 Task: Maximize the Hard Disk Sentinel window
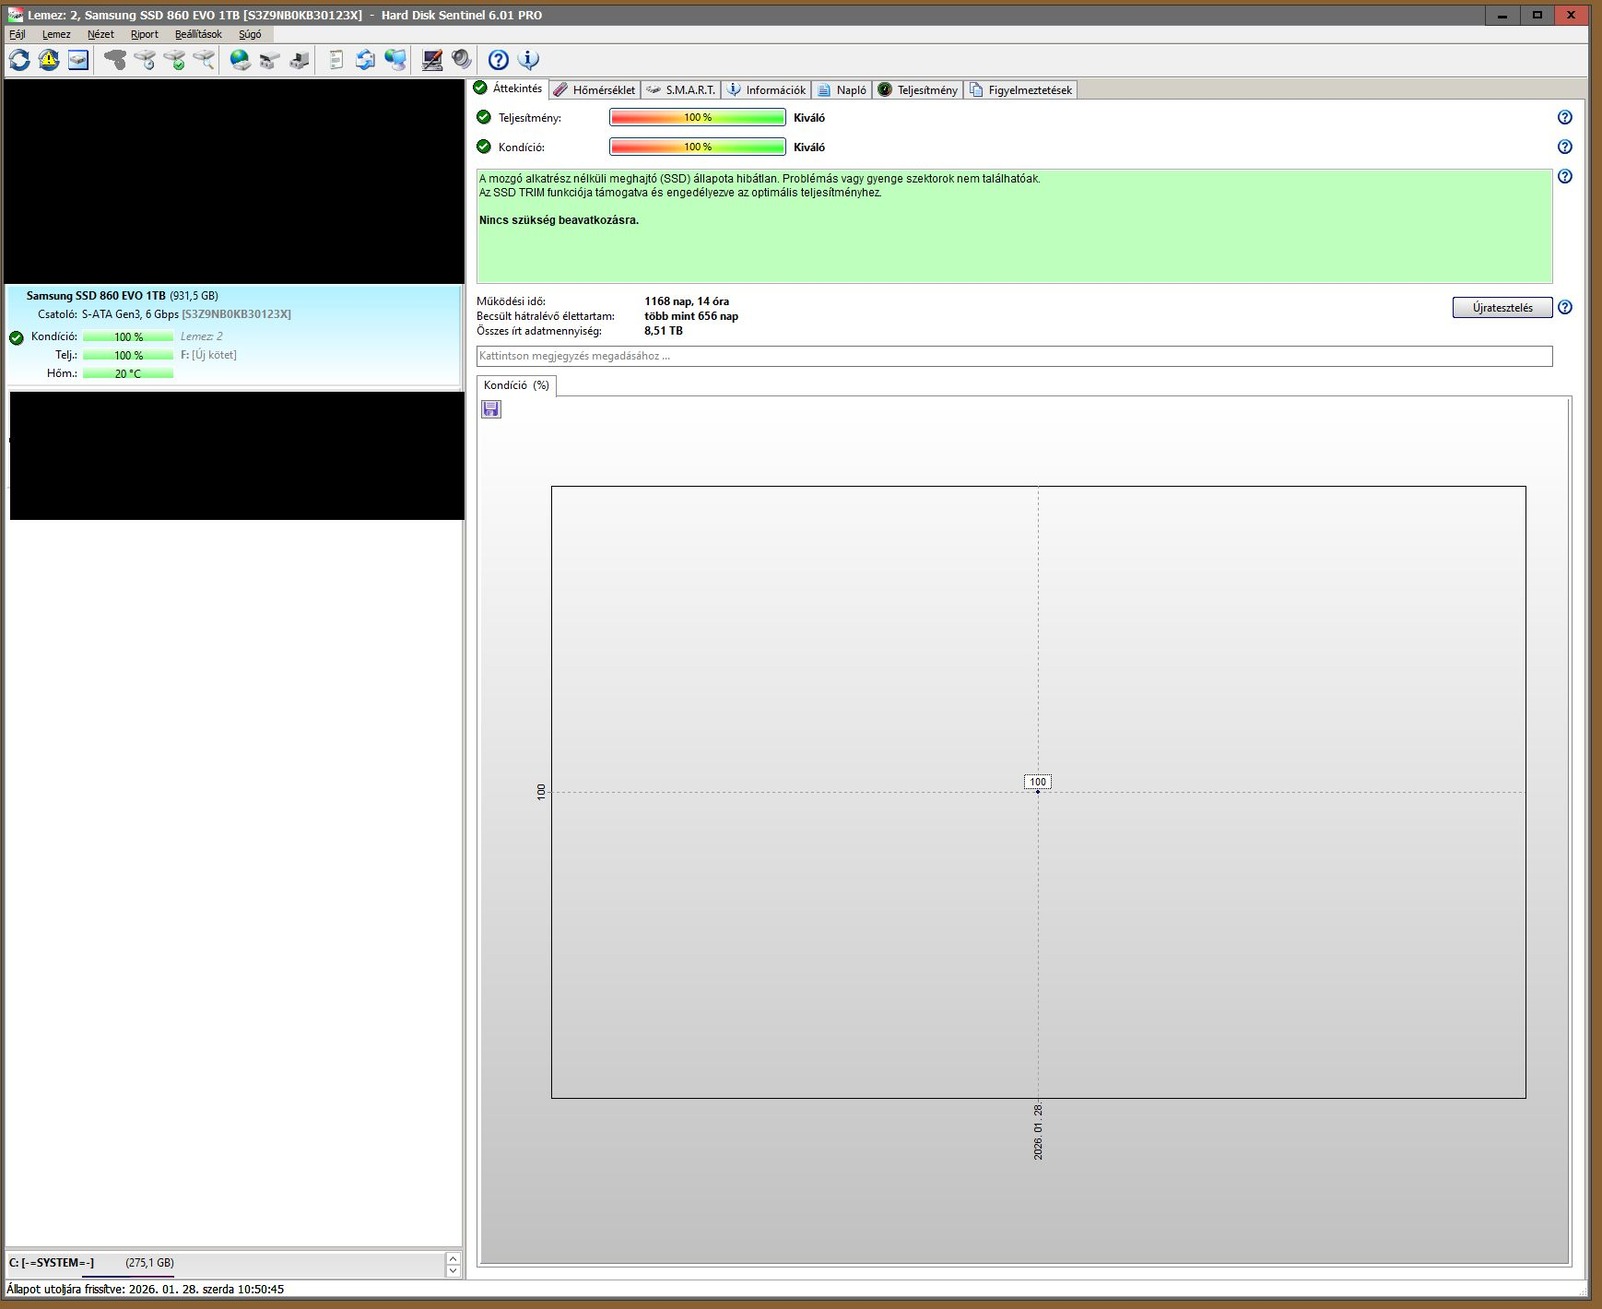1537,15
